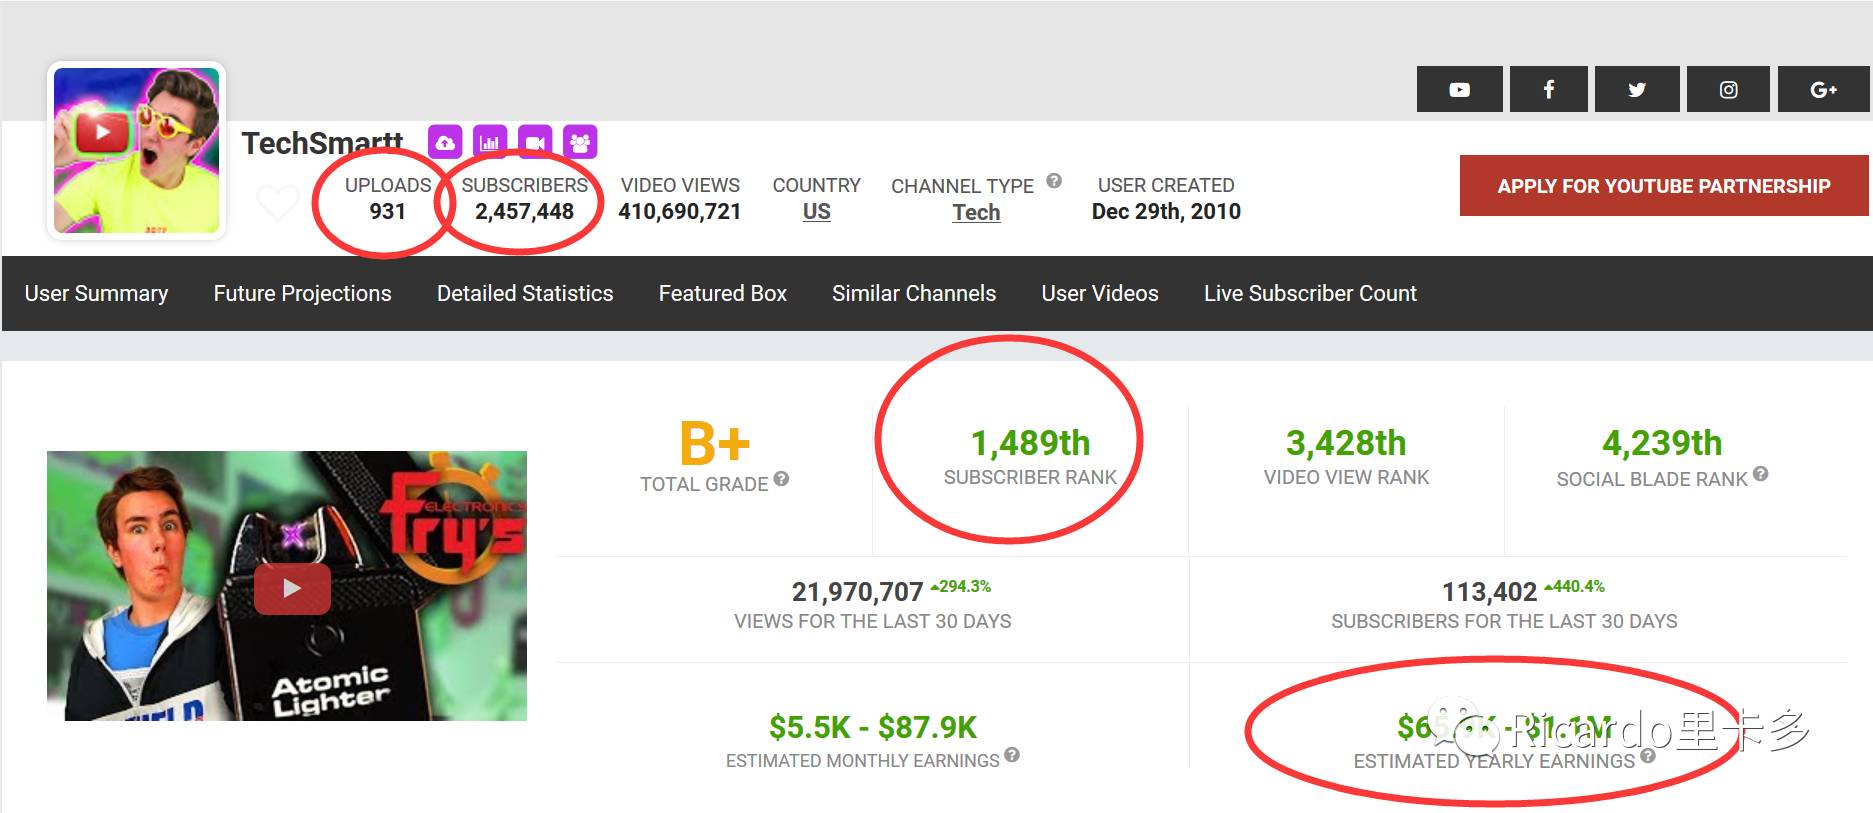Click help icon beside Estimated Yearly Earnings
1873x813 pixels.
(1648, 756)
